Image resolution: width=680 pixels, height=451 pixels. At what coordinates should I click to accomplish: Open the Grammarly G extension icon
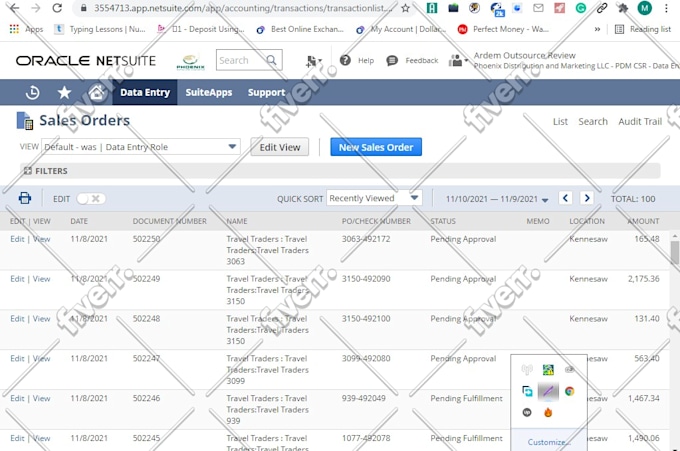tap(581, 8)
